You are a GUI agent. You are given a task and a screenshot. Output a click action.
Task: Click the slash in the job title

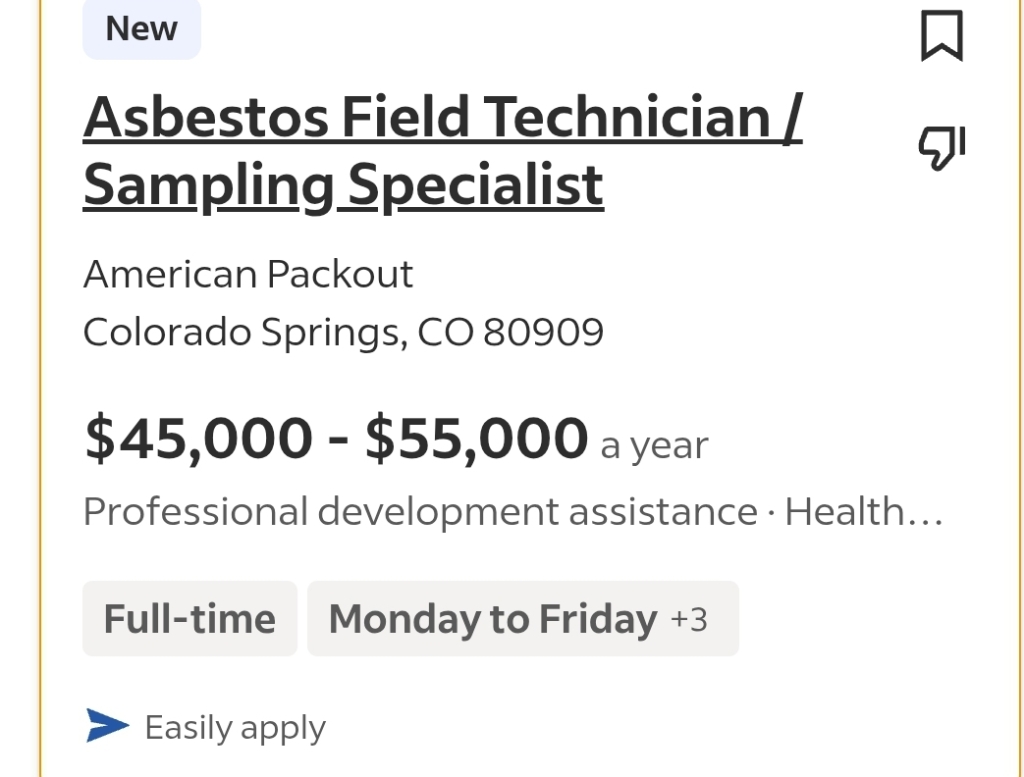(x=793, y=118)
